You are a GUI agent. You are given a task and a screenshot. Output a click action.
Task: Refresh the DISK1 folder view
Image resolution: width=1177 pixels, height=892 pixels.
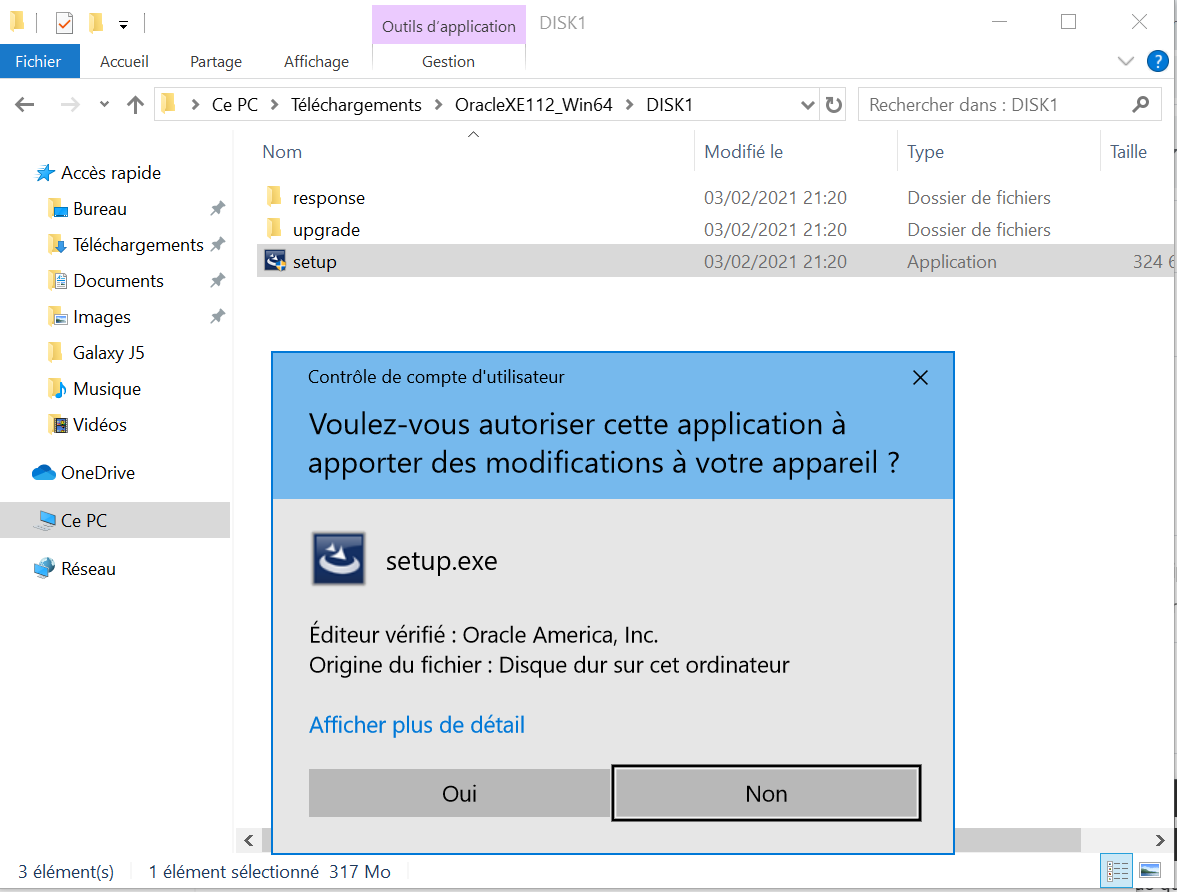(x=833, y=104)
